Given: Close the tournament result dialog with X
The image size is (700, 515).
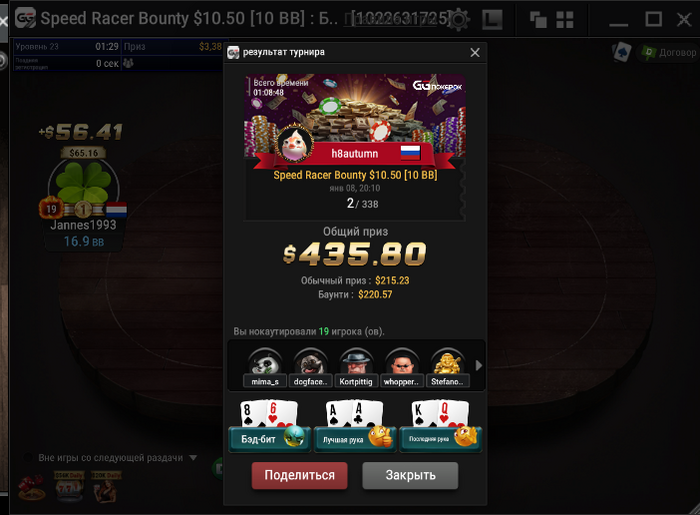Looking at the screenshot, I should 475,53.
